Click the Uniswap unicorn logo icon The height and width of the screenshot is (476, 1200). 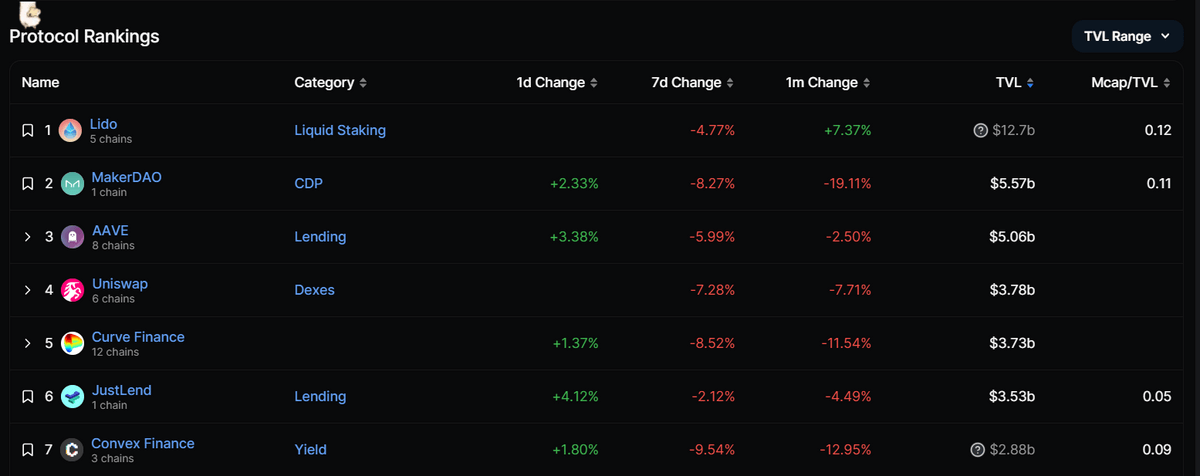(x=72, y=290)
